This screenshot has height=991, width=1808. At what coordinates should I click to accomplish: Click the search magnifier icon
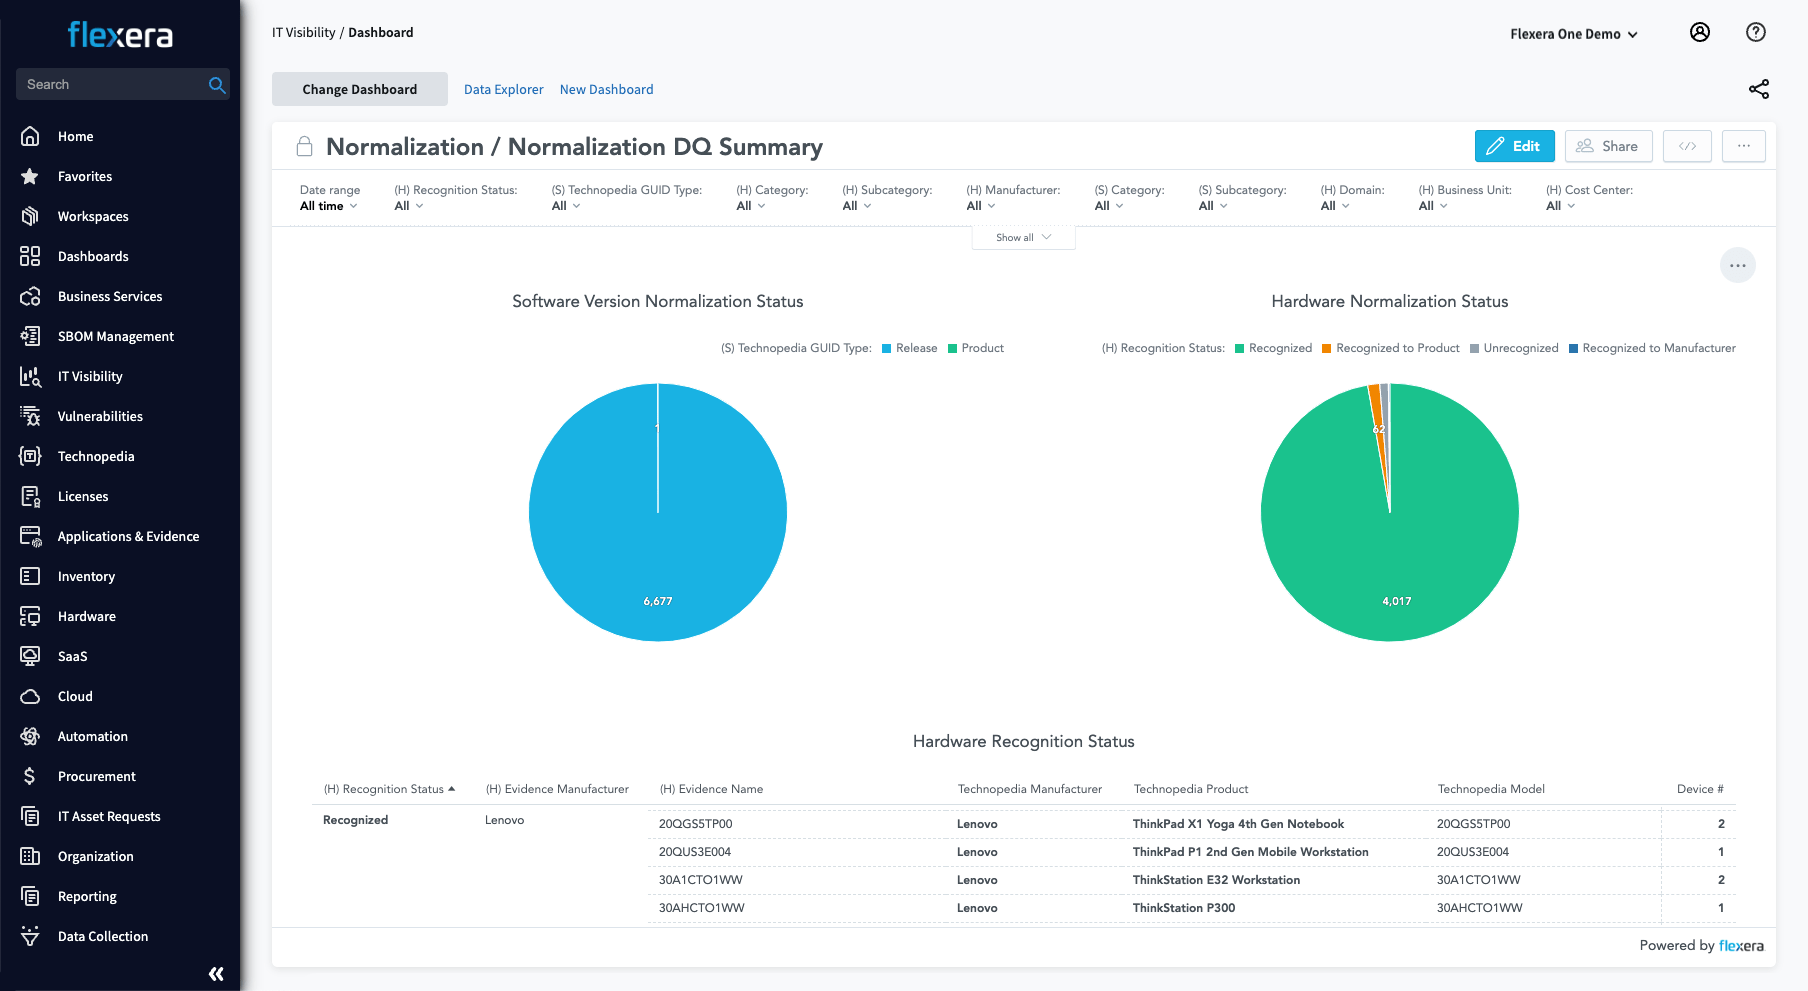[x=216, y=85]
